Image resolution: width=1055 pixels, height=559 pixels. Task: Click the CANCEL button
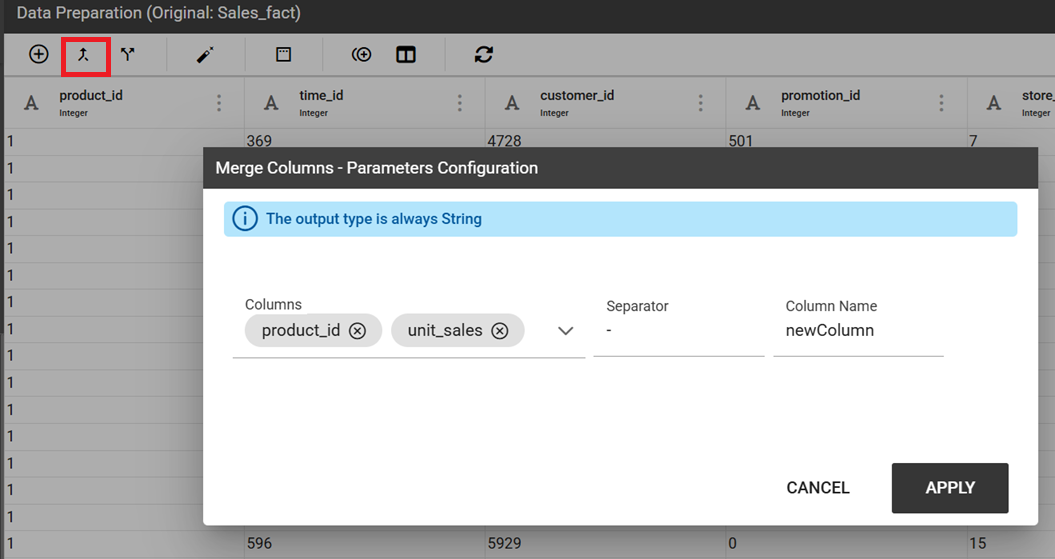coord(818,488)
